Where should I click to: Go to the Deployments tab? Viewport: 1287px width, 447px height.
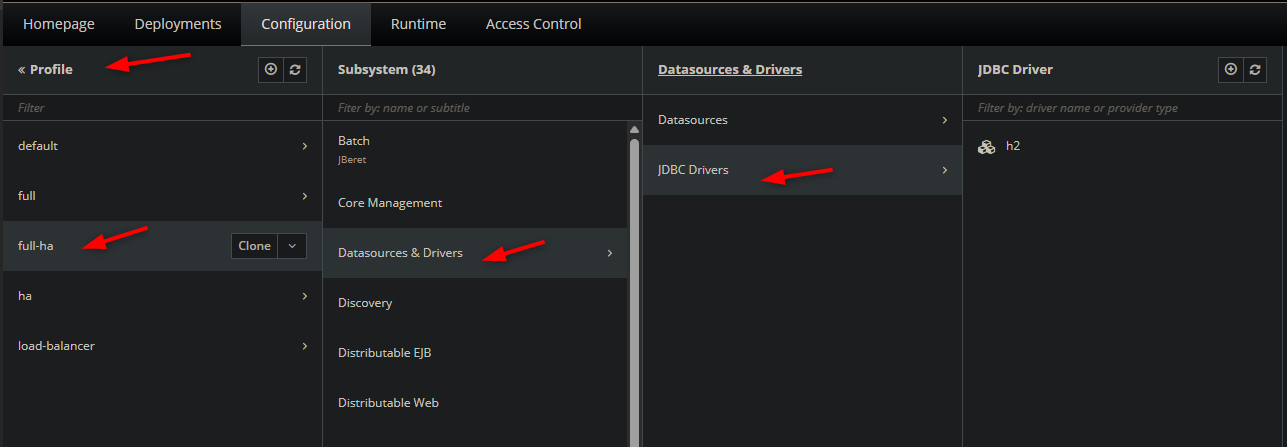point(177,23)
